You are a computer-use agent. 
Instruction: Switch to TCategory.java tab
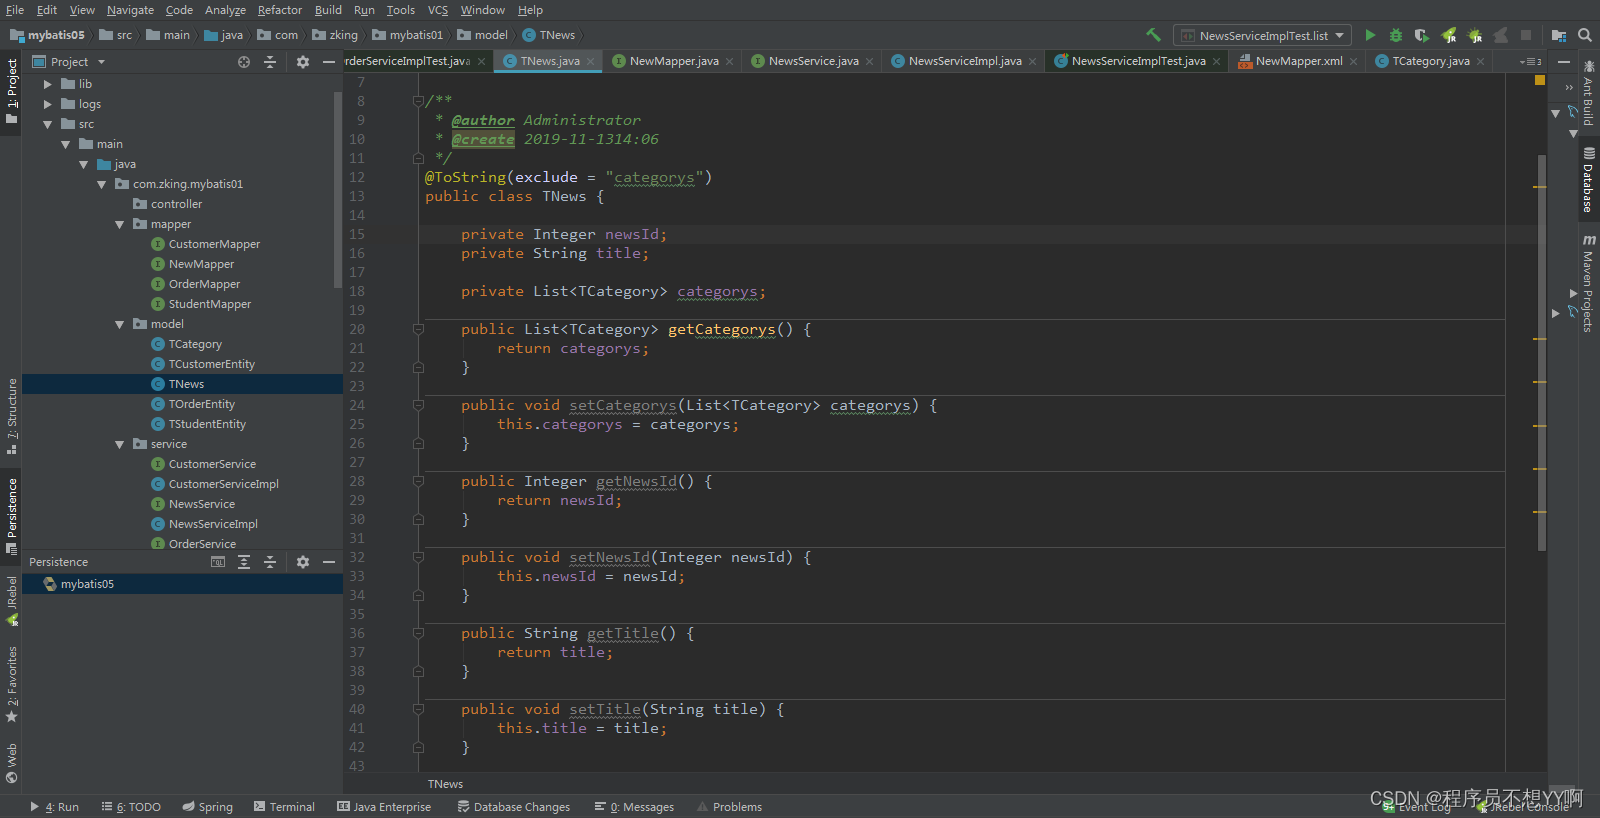[x=1431, y=62]
